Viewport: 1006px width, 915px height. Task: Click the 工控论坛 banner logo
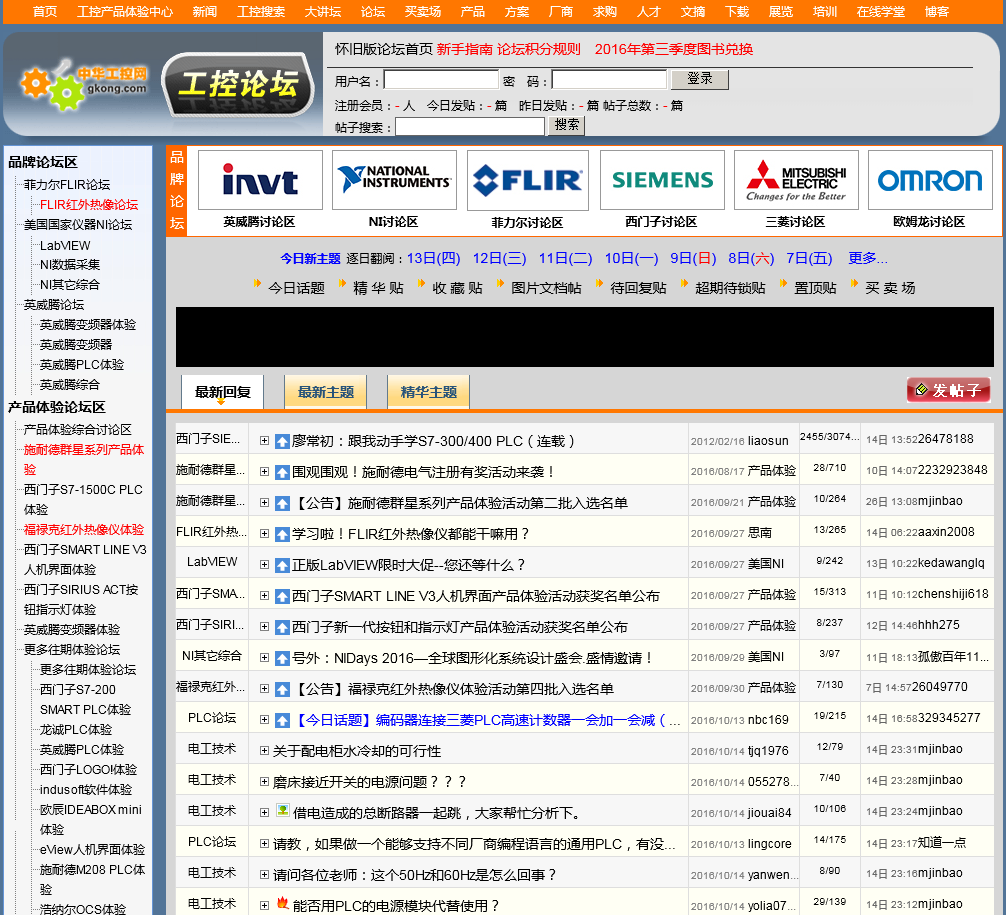pos(237,85)
